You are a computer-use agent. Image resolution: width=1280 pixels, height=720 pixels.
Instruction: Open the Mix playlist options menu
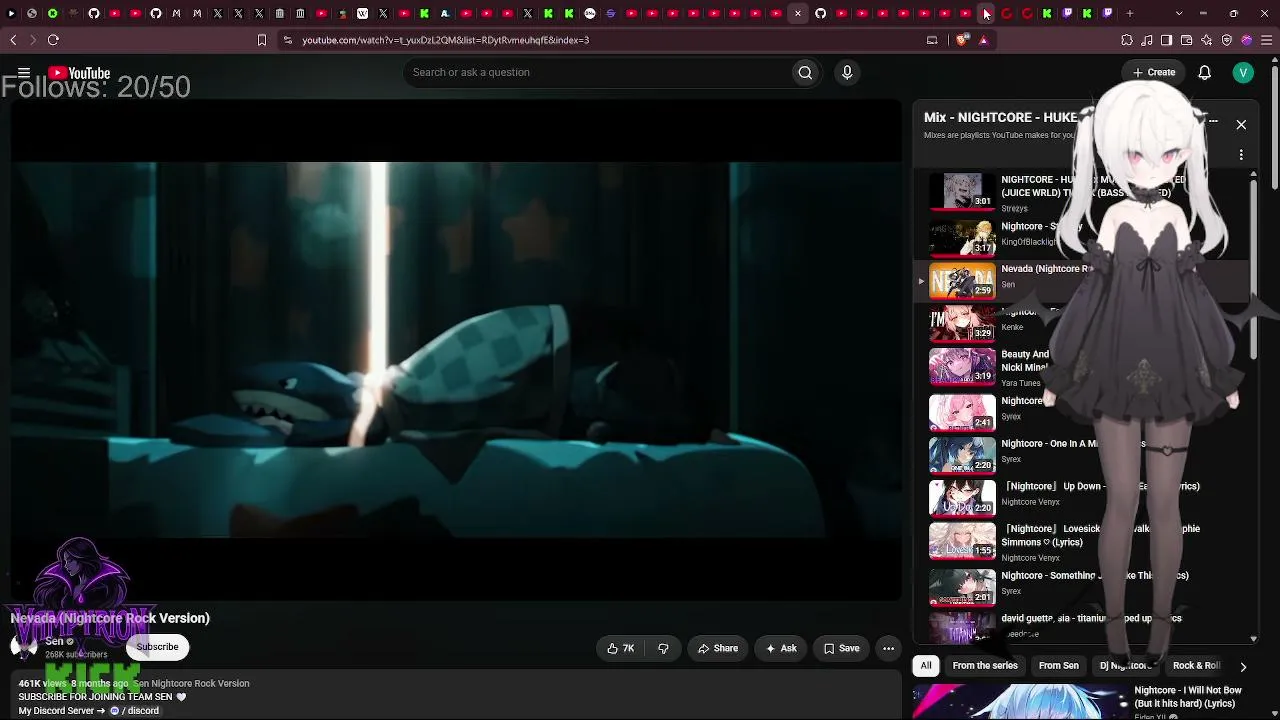1241,155
